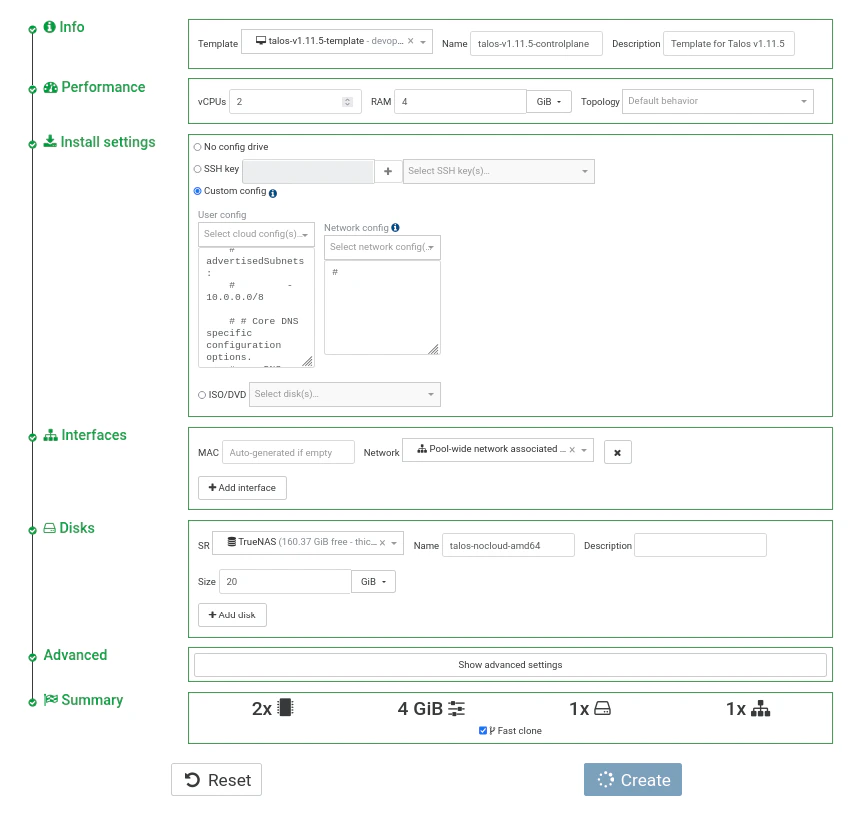Expand the RAM unit GiB dropdown
This screenshot has width=852, height=815.
548,101
